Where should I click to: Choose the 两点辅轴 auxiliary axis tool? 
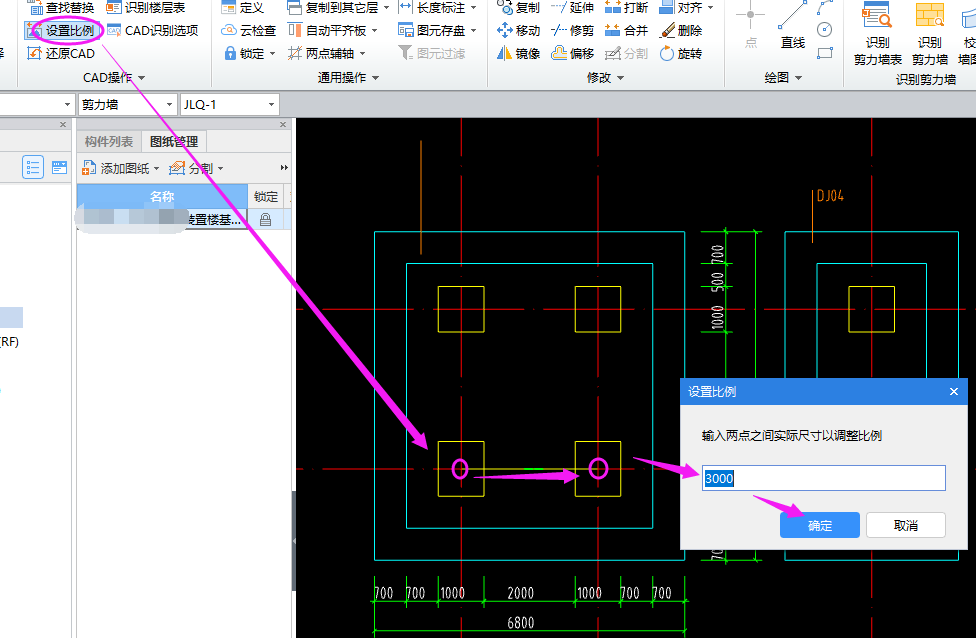pyautogui.click(x=321, y=54)
